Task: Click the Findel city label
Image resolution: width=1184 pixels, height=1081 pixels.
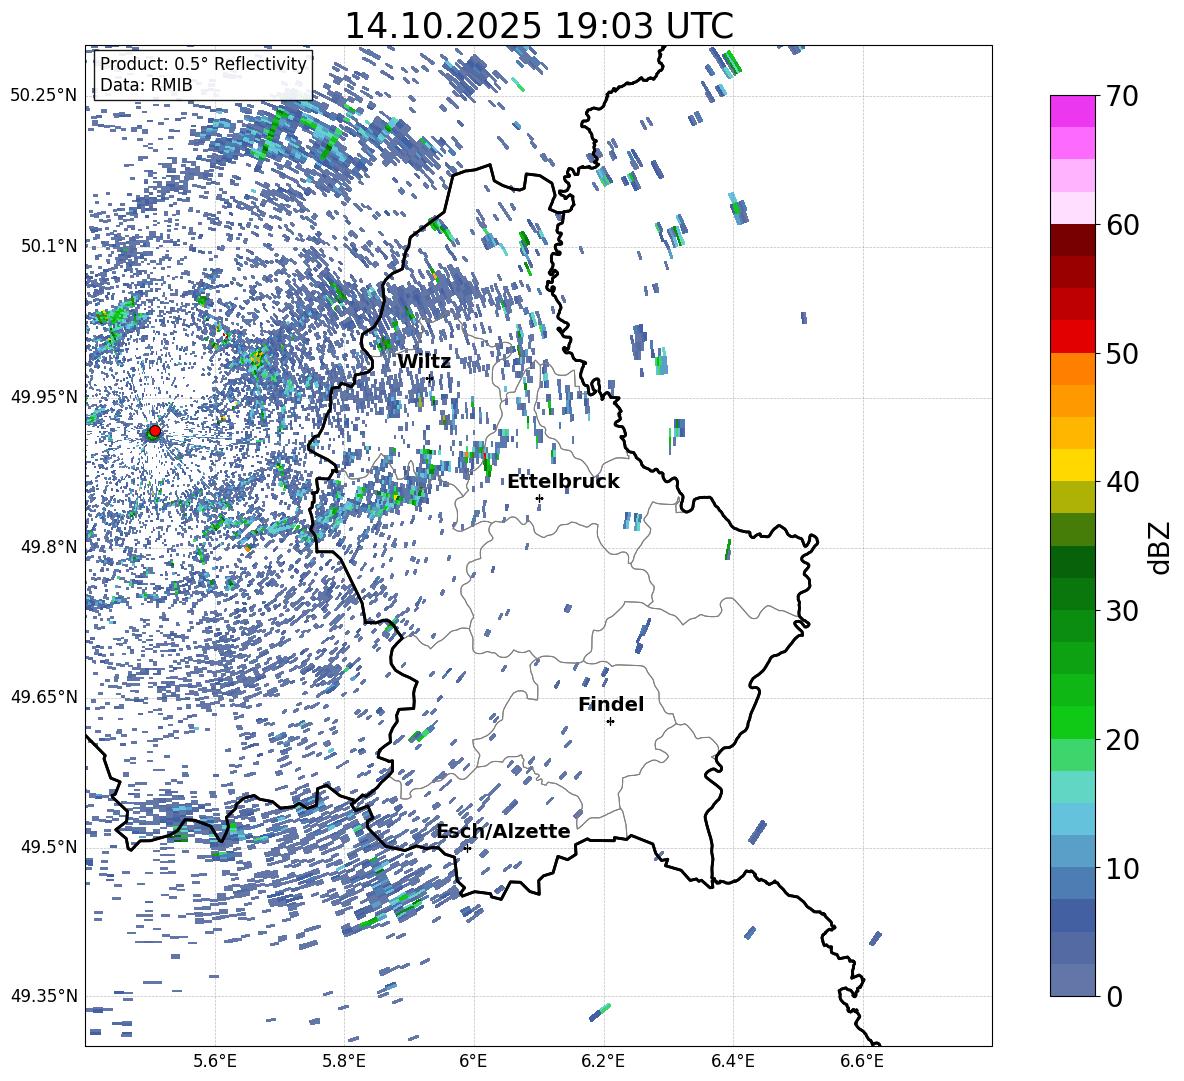Action: click(611, 704)
